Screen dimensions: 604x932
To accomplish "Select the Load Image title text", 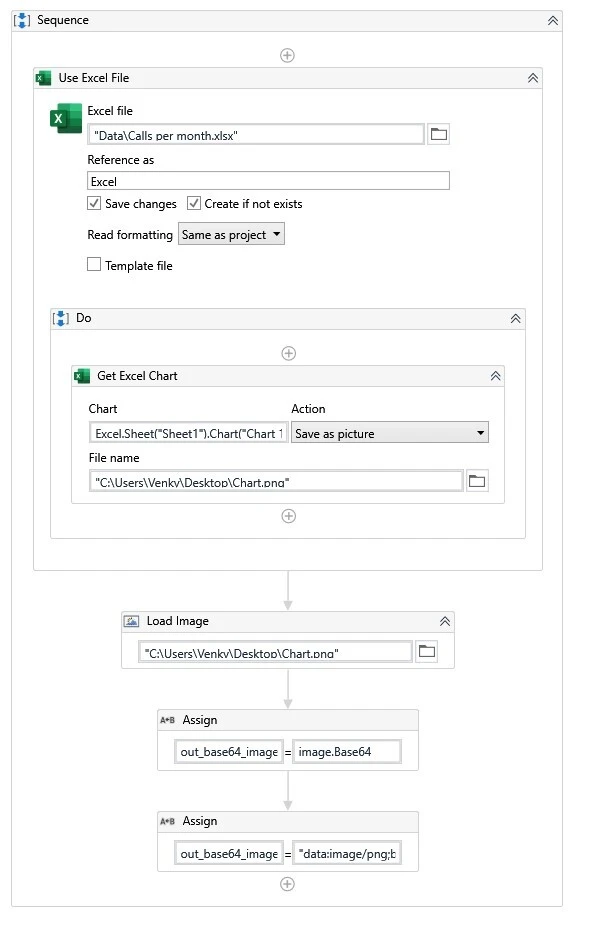I will pyautogui.click(x=178, y=621).
